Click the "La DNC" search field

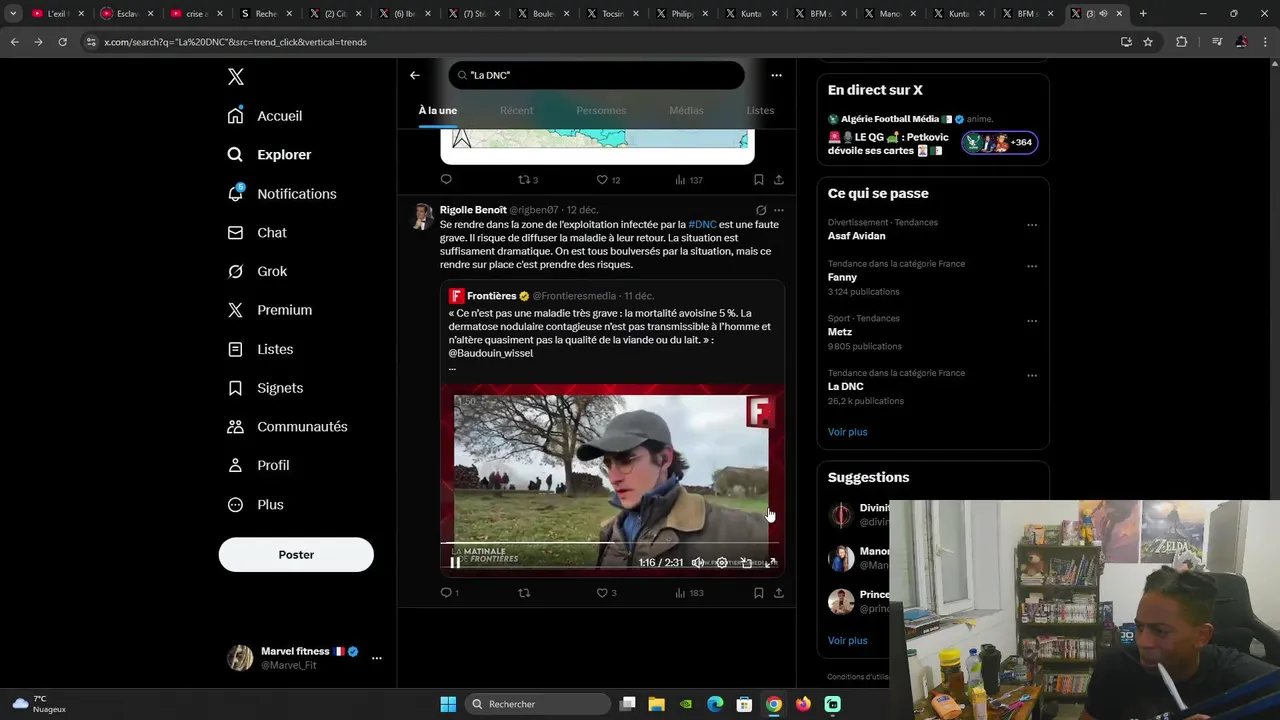coord(597,75)
